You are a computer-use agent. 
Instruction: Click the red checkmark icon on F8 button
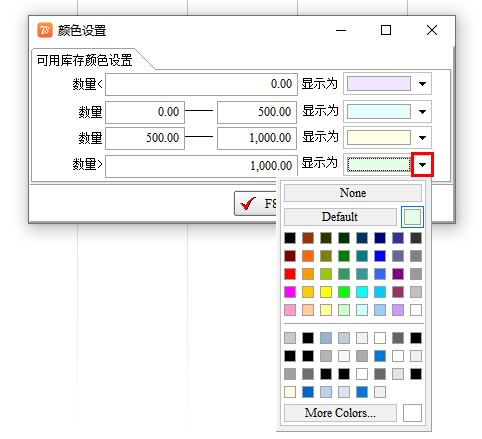pos(248,203)
